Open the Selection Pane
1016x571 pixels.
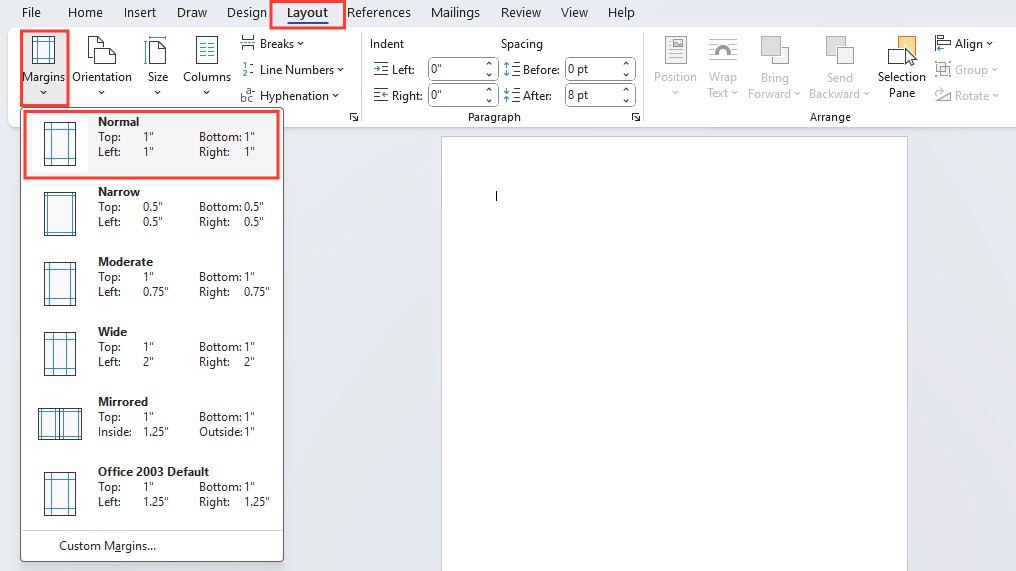coord(902,67)
